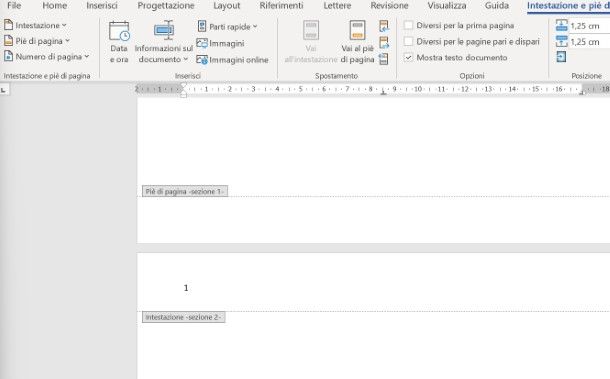
Task: Expand the Parti rapide menu
Action: coord(228,26)
